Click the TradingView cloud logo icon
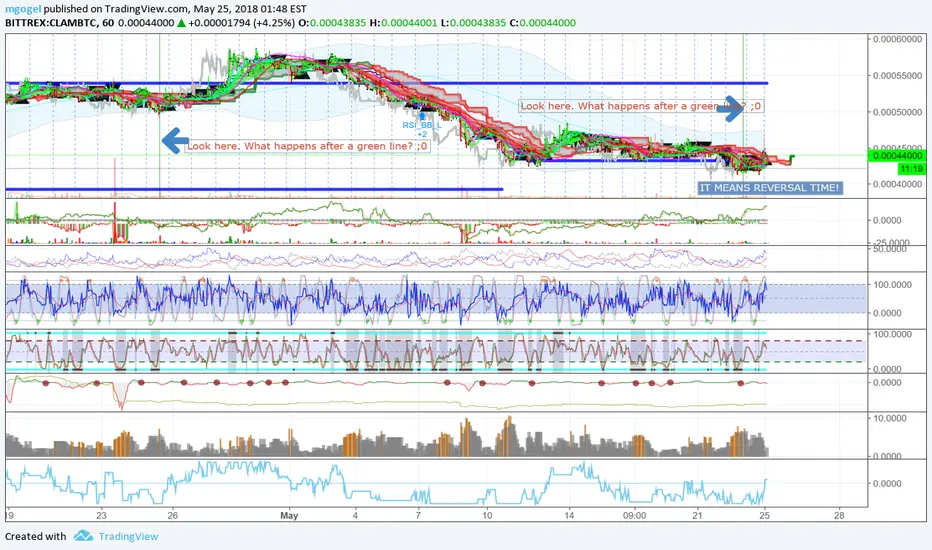The width and height of the screenshot is (932, 550). (83, 536)
